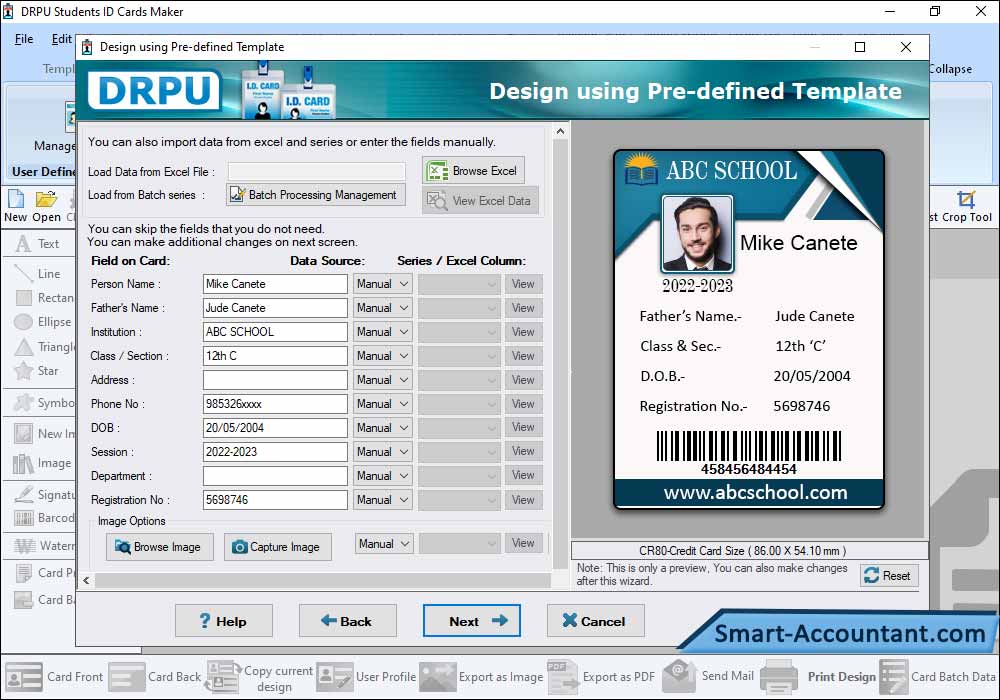Click the Next button
Screen dimensions: 1000x700
[472, 621]
